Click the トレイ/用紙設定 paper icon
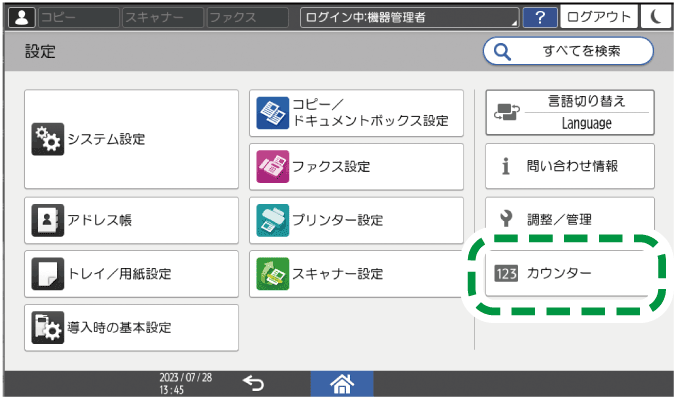The width and height of the screenshot is (675, 400). point(47,274)
